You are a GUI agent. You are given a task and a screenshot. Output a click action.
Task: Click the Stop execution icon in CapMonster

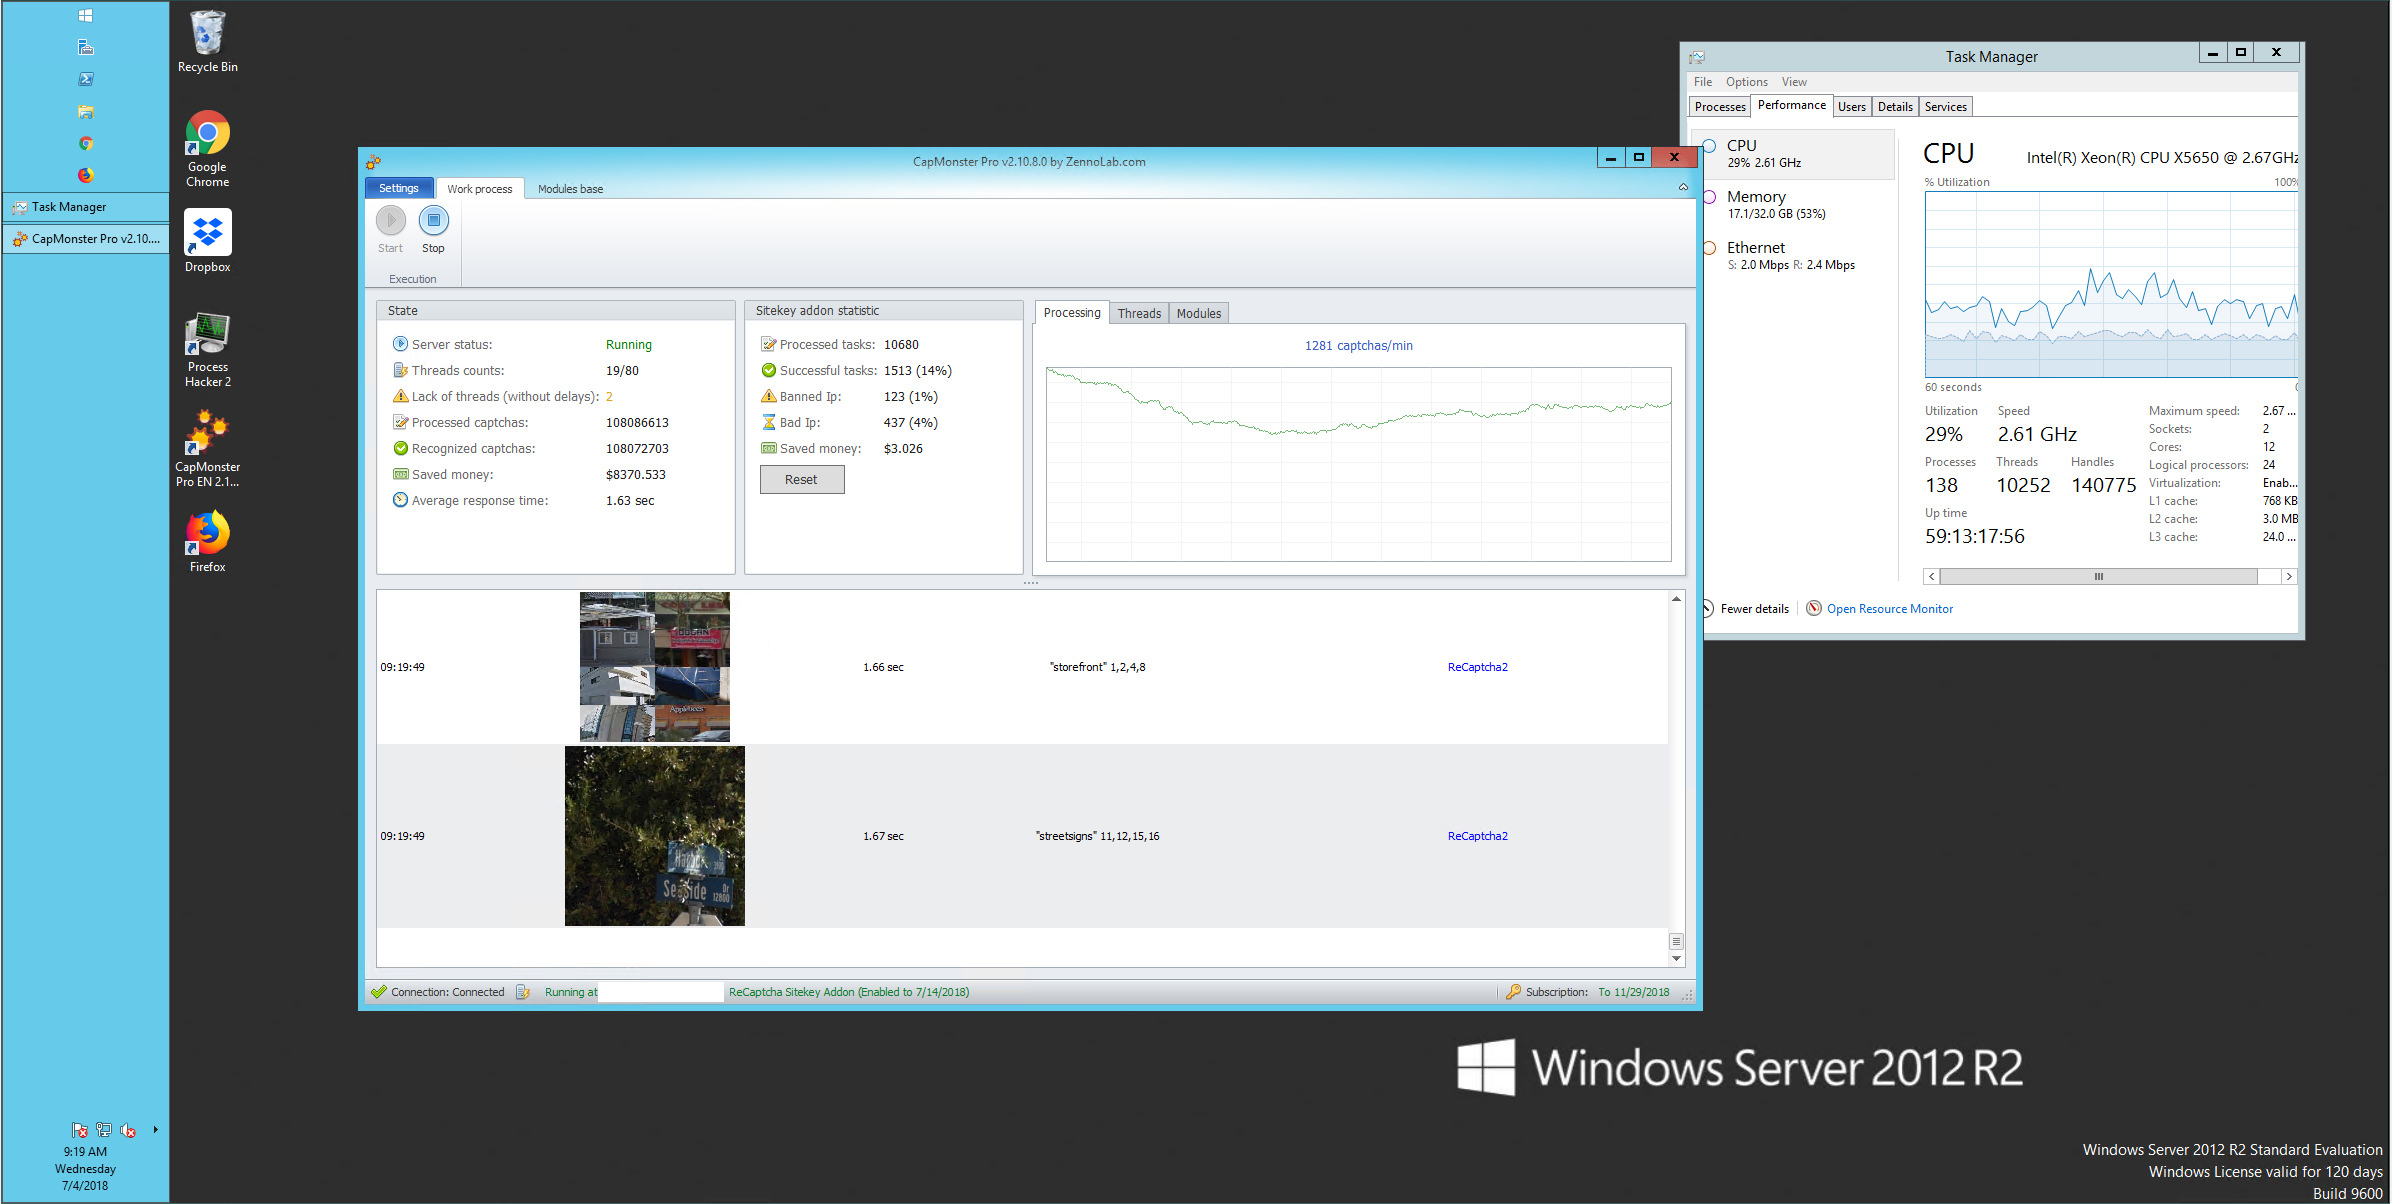433,219
